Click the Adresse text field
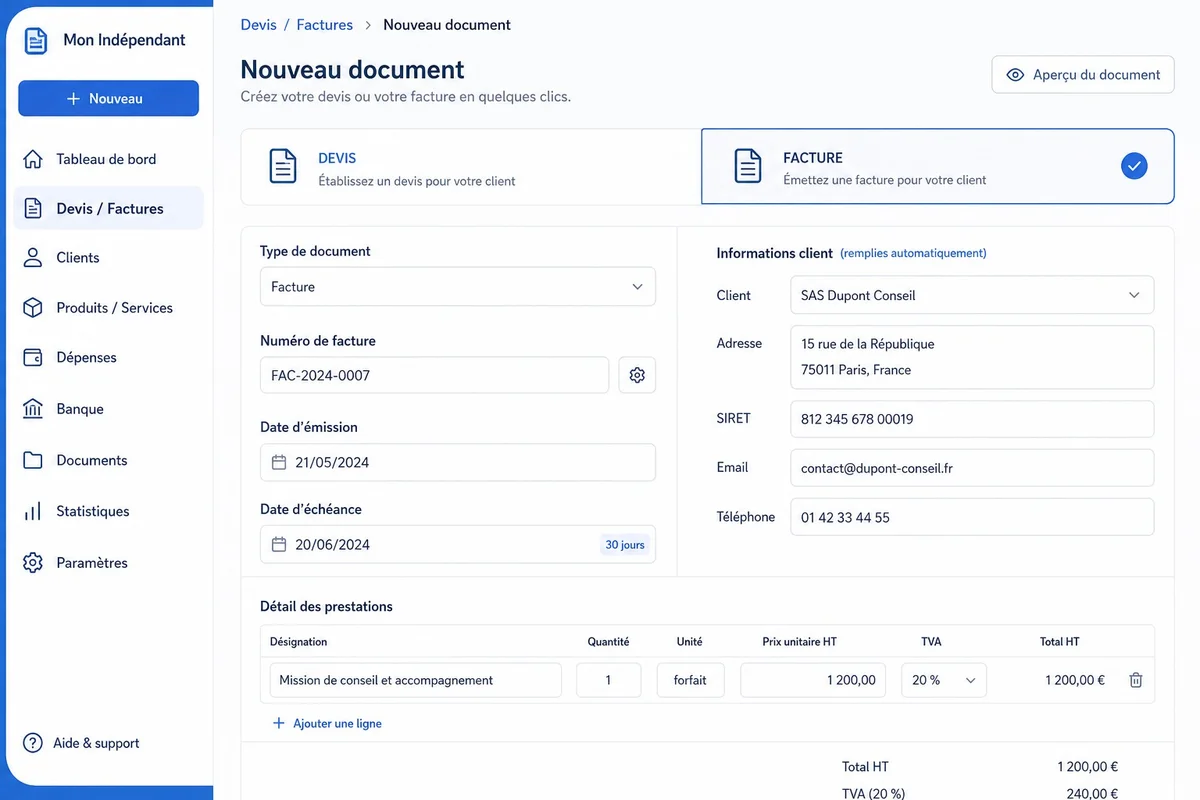Viewport: 1200px width, 800px height. click(972, 357)
